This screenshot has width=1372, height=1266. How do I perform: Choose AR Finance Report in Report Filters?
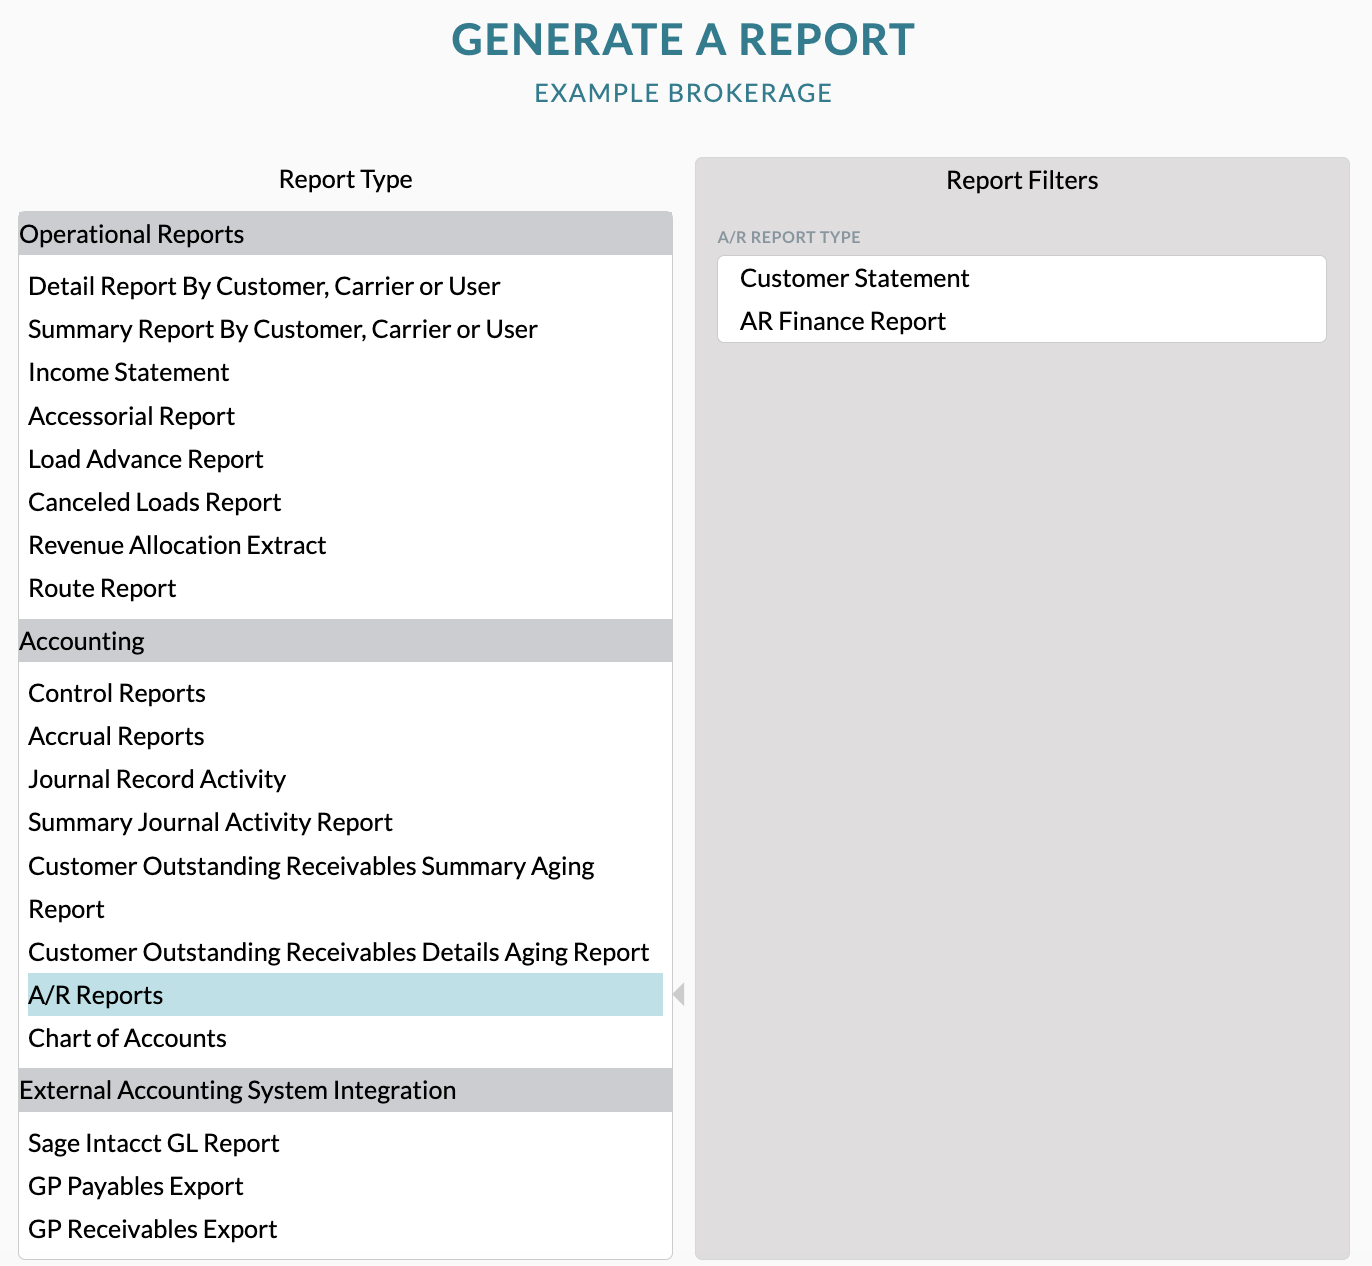[x=842, y=321]
